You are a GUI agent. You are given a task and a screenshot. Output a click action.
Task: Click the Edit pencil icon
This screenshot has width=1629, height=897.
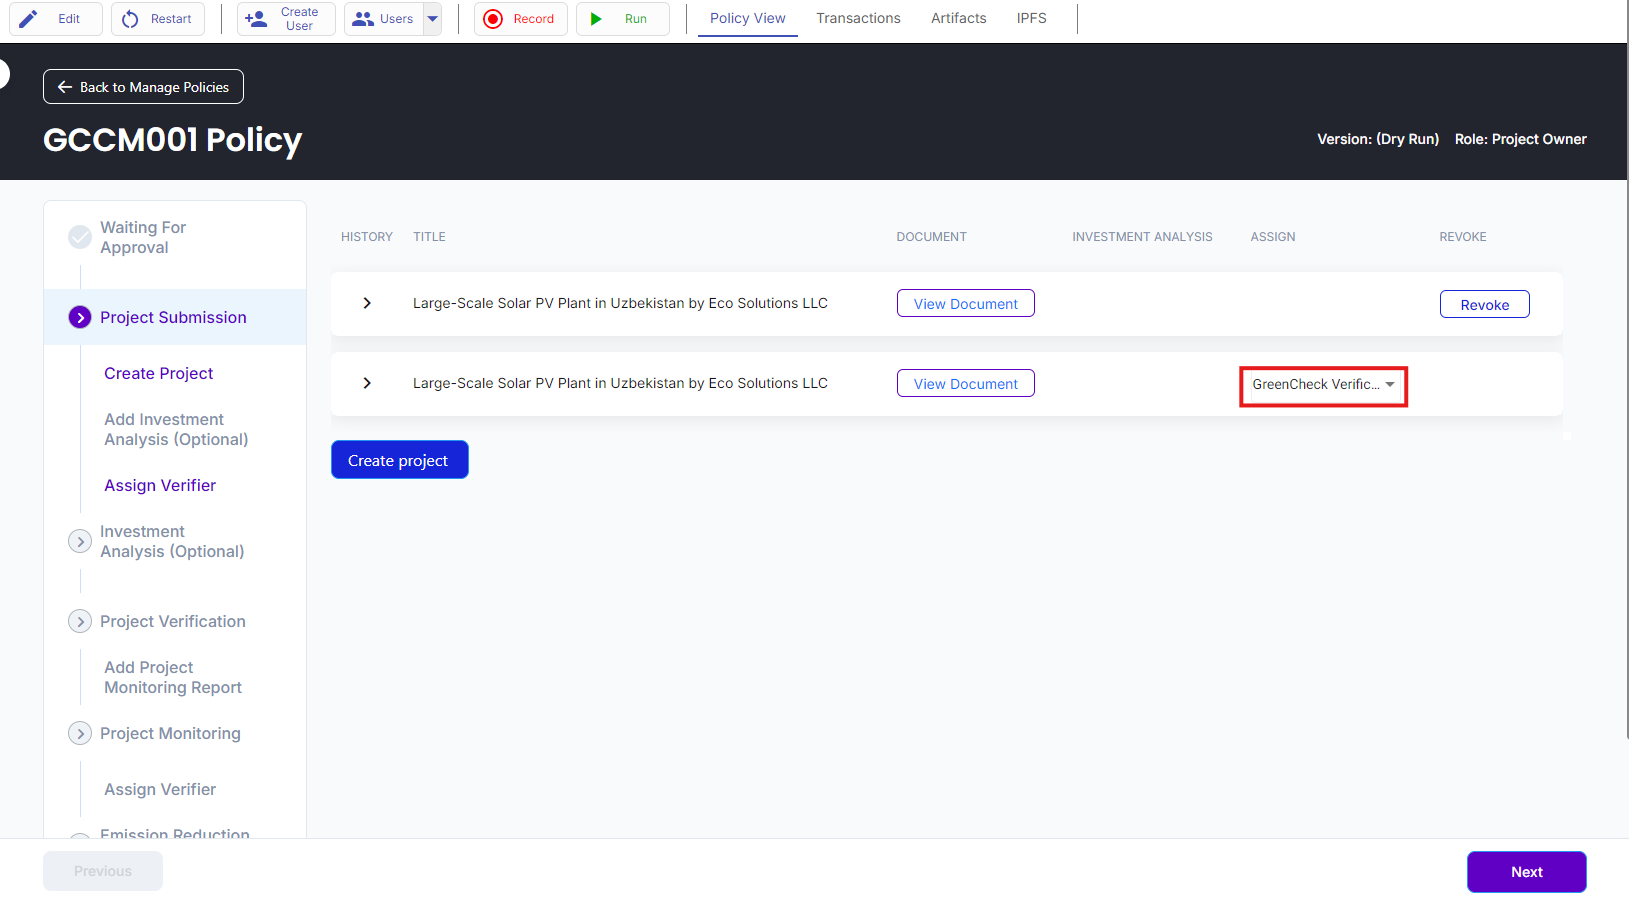29,19
